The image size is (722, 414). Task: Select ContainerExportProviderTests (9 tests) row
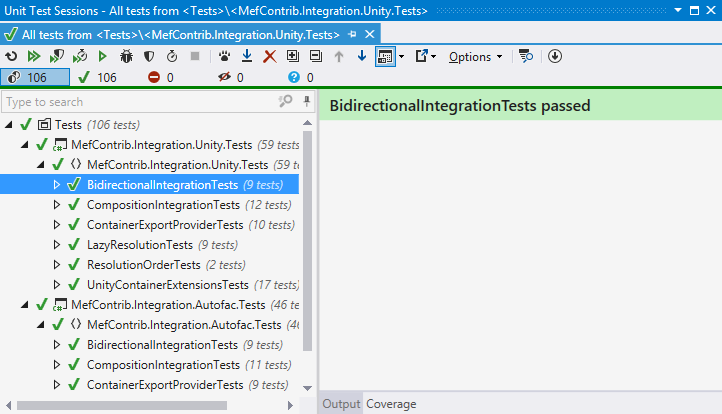[165, 385]
